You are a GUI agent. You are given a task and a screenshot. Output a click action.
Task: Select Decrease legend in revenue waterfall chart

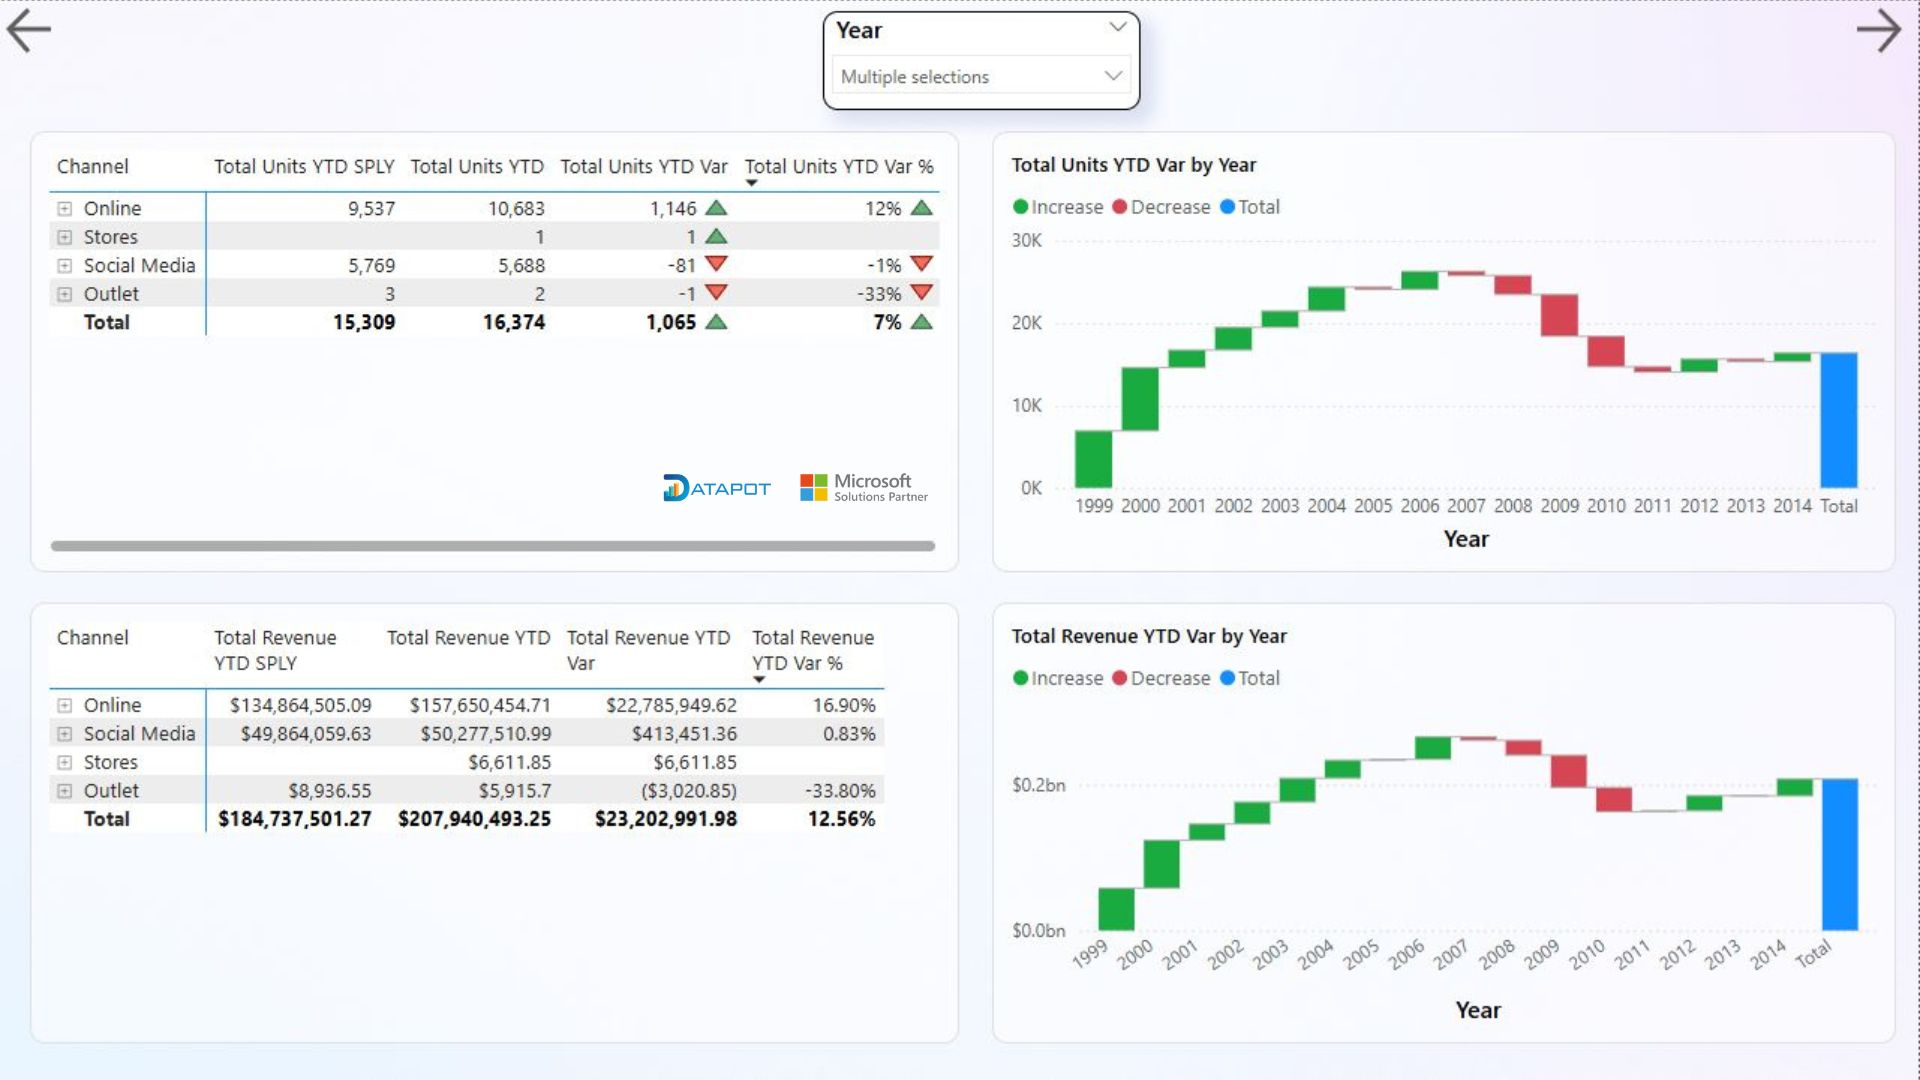pos(1161,678)
